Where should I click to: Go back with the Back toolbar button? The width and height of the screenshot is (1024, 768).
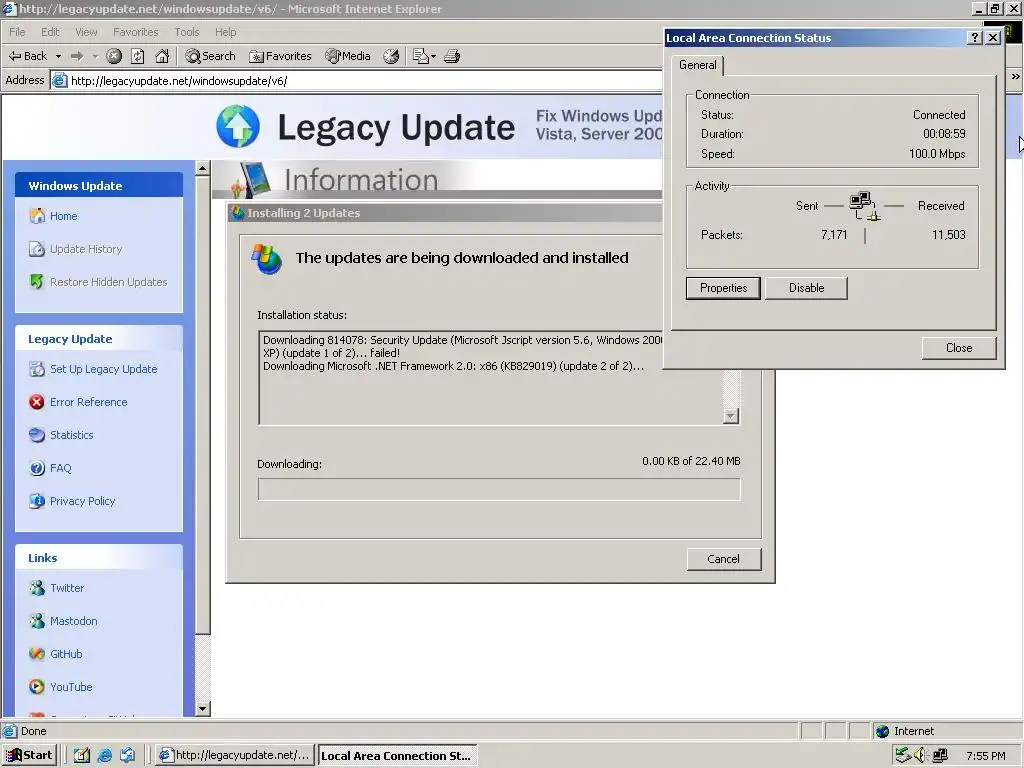point(27,56)
